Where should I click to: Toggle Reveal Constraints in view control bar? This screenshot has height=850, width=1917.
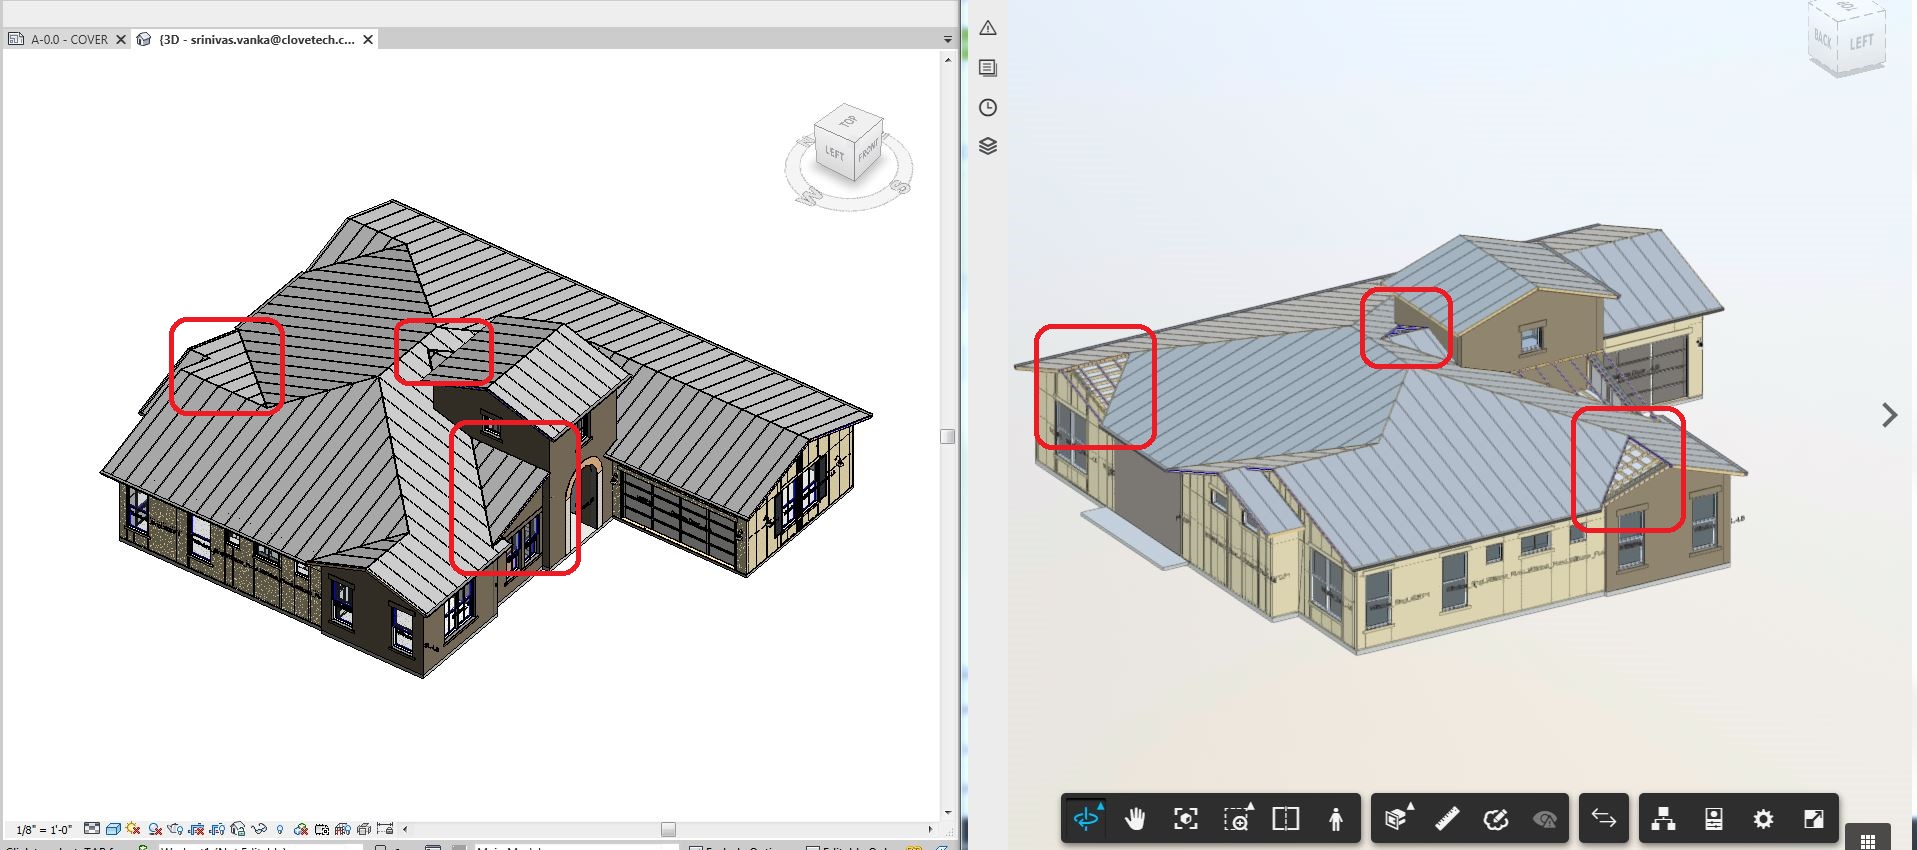point(384,829)
